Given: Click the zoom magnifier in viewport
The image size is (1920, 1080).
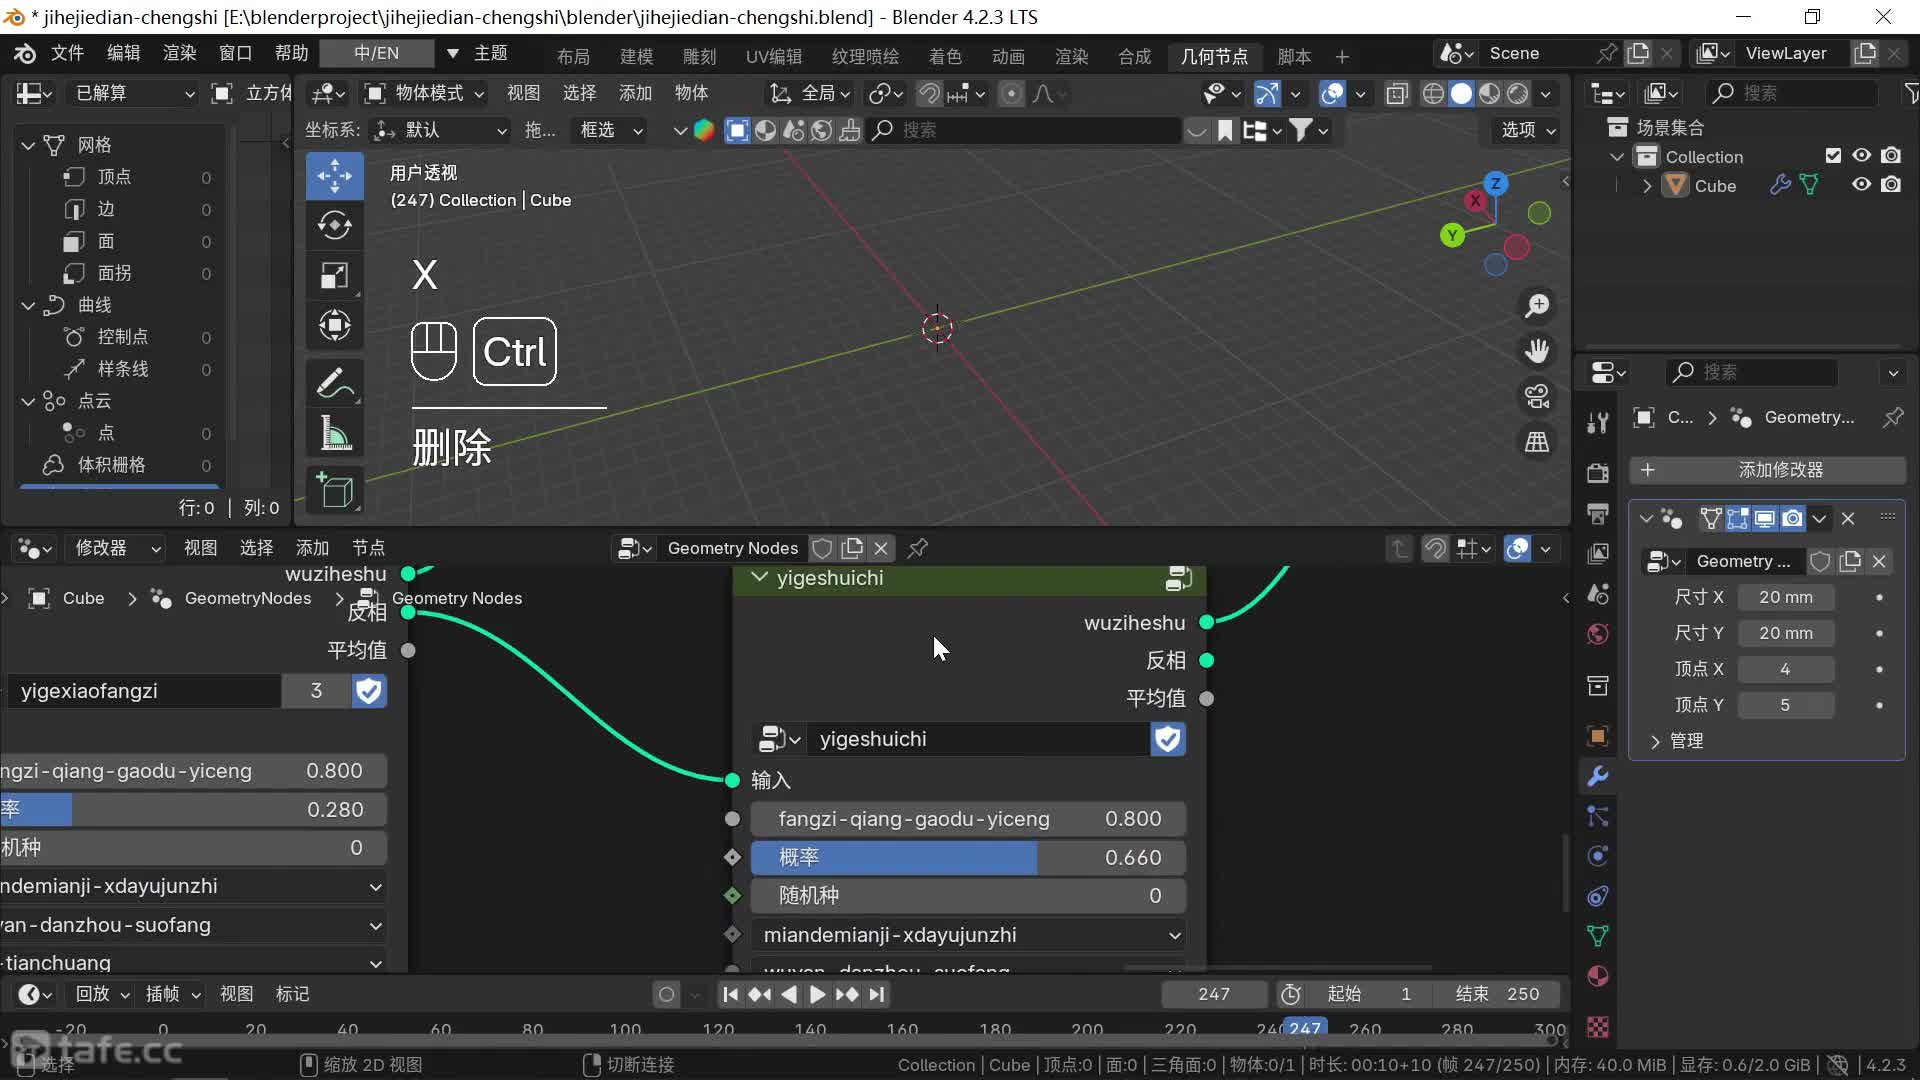Looking at the screenshot, I should (x=1537, y=306).
